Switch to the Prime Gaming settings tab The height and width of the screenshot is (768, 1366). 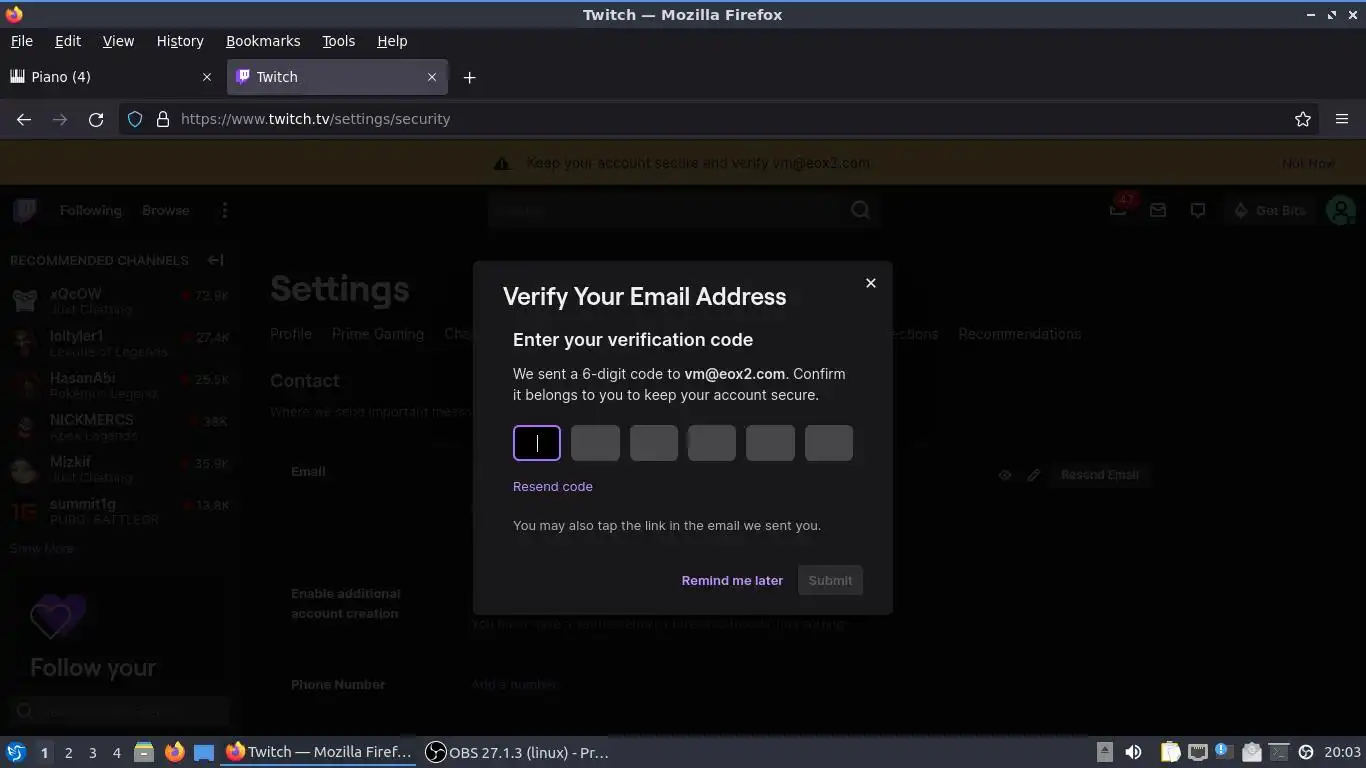pos(378,334)
